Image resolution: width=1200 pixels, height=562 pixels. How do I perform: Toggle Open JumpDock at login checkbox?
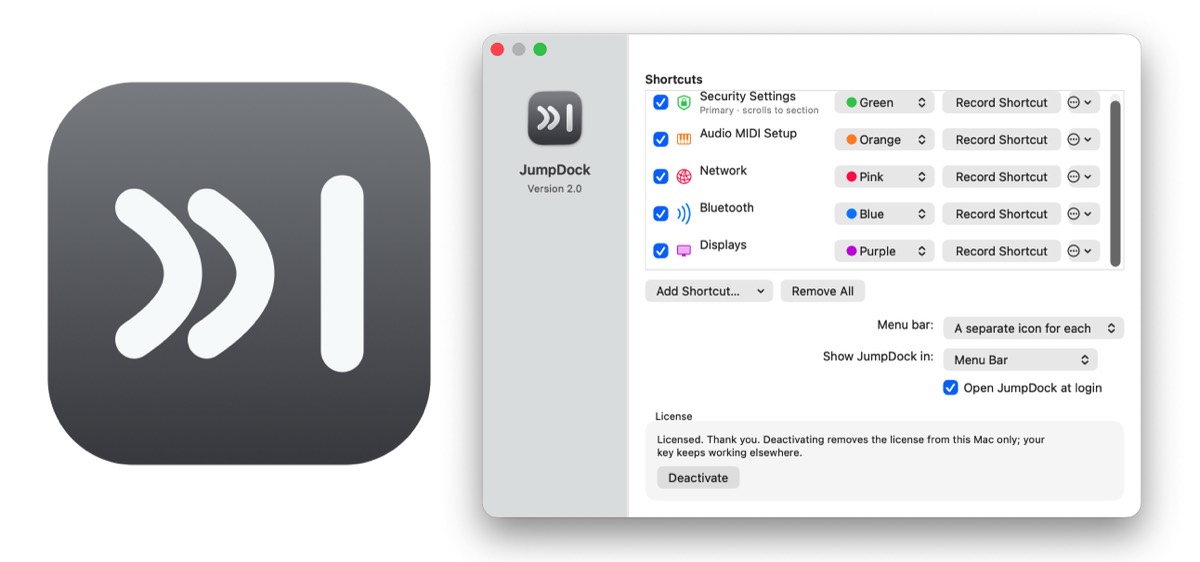click(x=951, y=388)
